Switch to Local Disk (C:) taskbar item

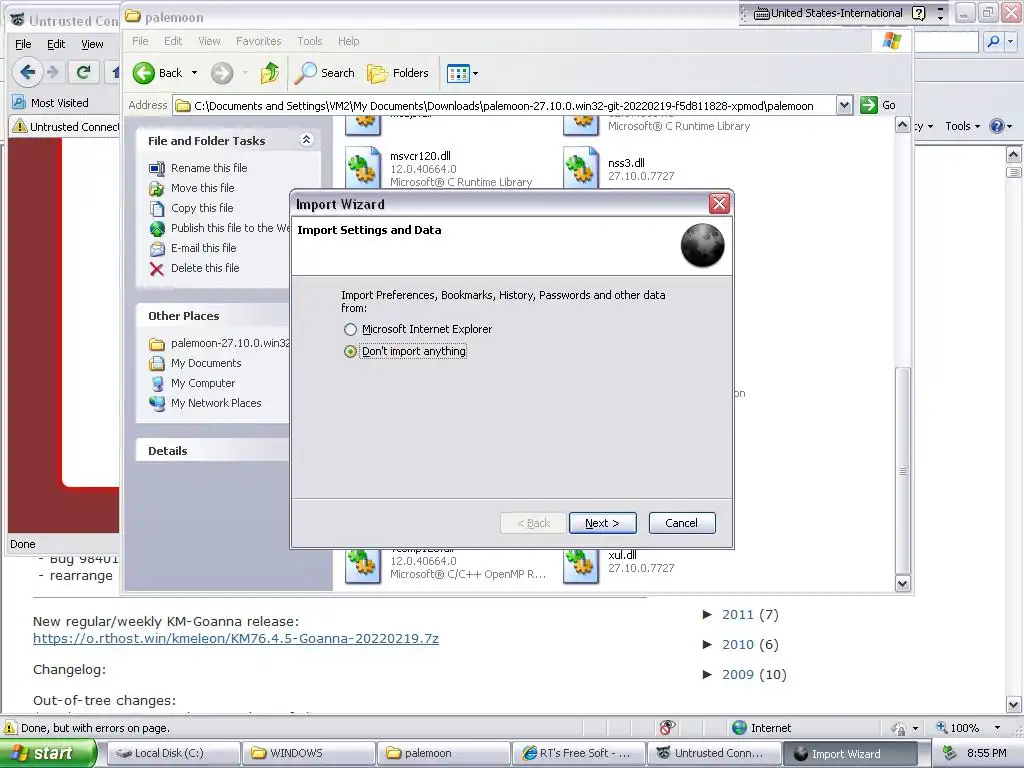172,753
